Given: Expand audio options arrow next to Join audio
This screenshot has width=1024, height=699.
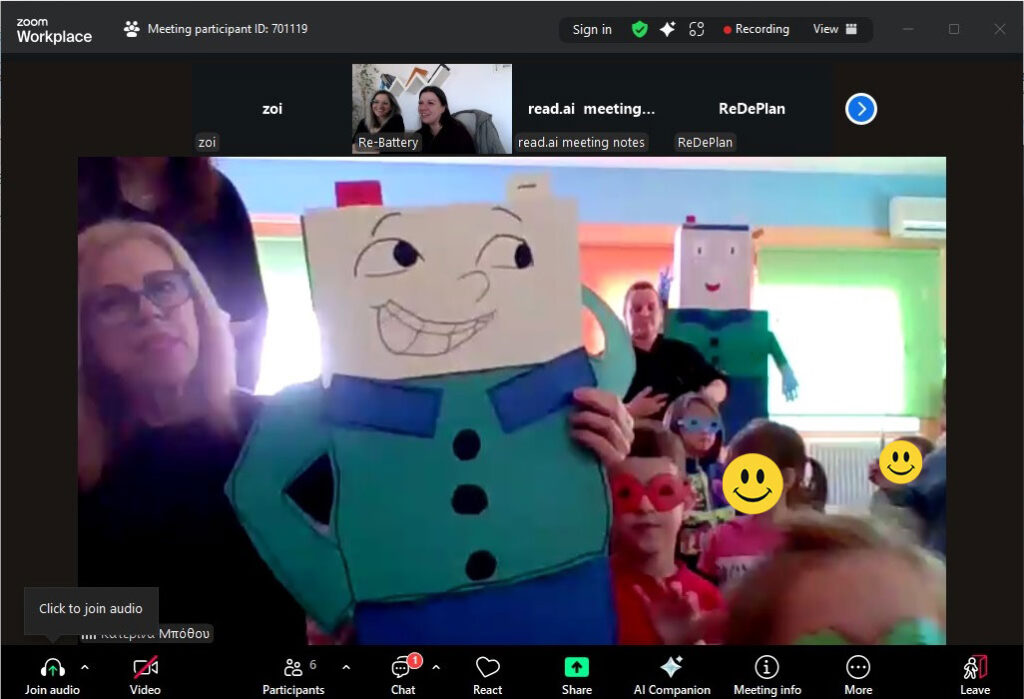Looking at the screenshot, I should (84, 667).
